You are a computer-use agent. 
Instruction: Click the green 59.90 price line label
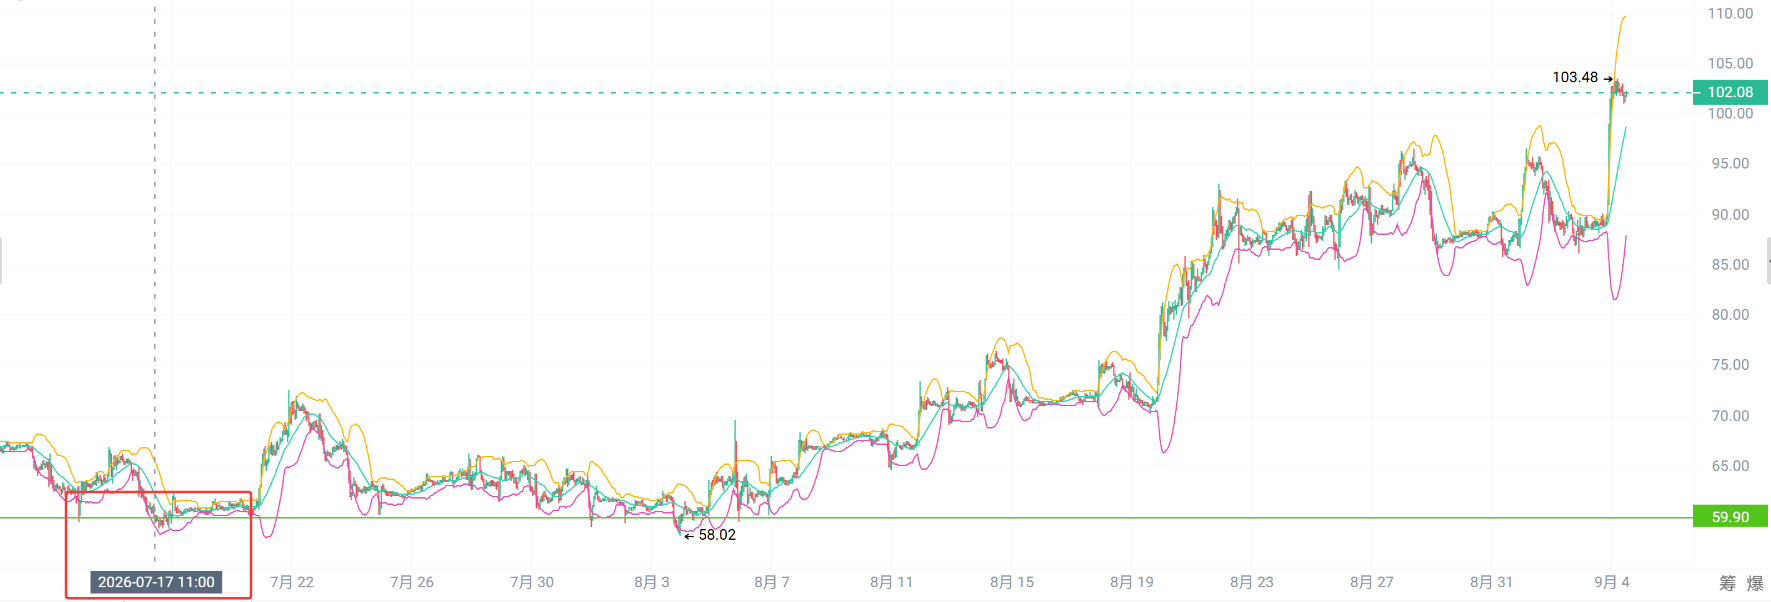click(x=1730, y=517)
